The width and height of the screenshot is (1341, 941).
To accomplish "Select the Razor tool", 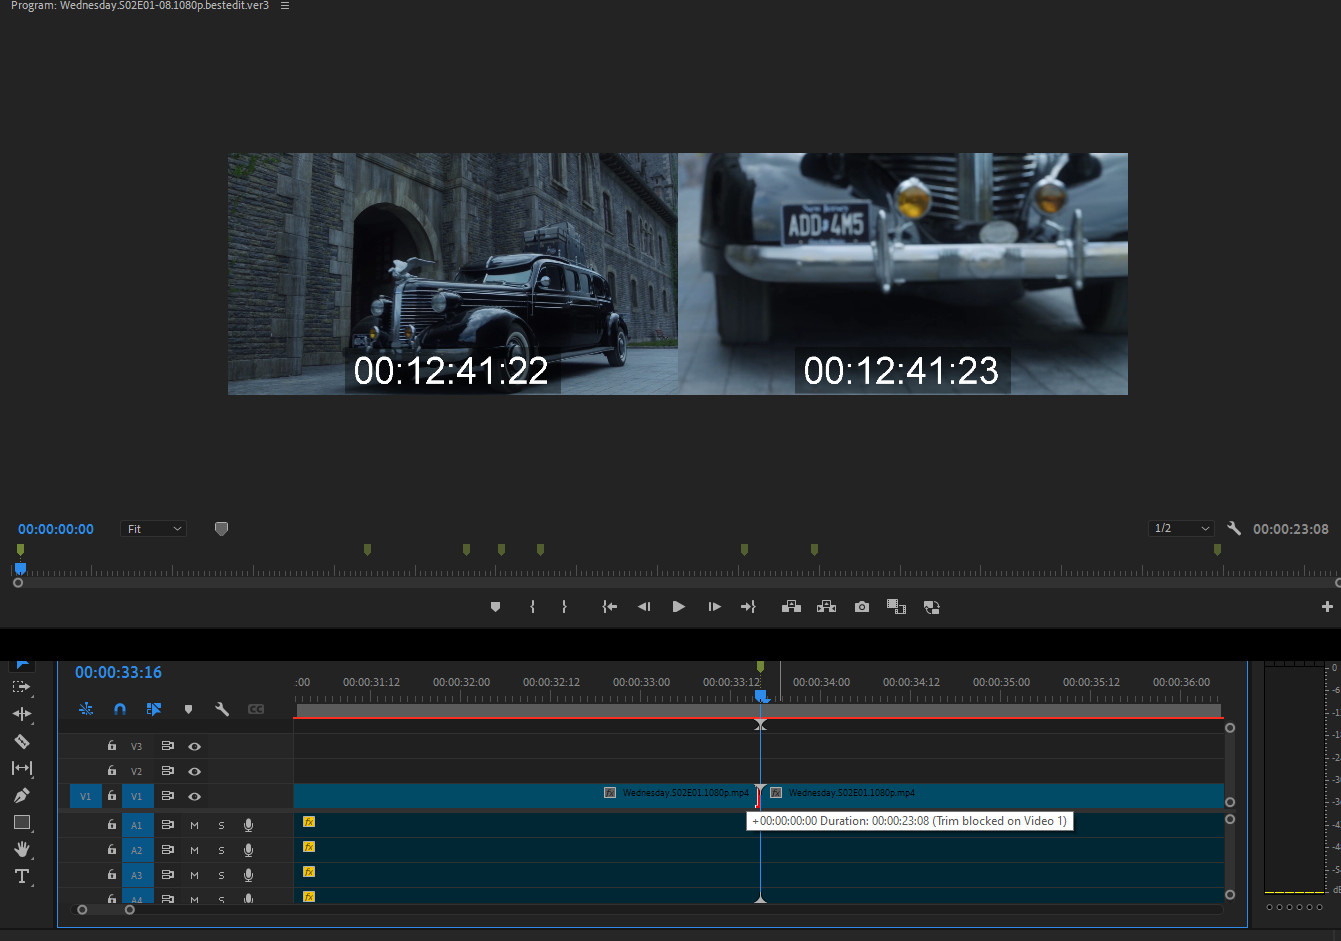I will coord(21,741).
